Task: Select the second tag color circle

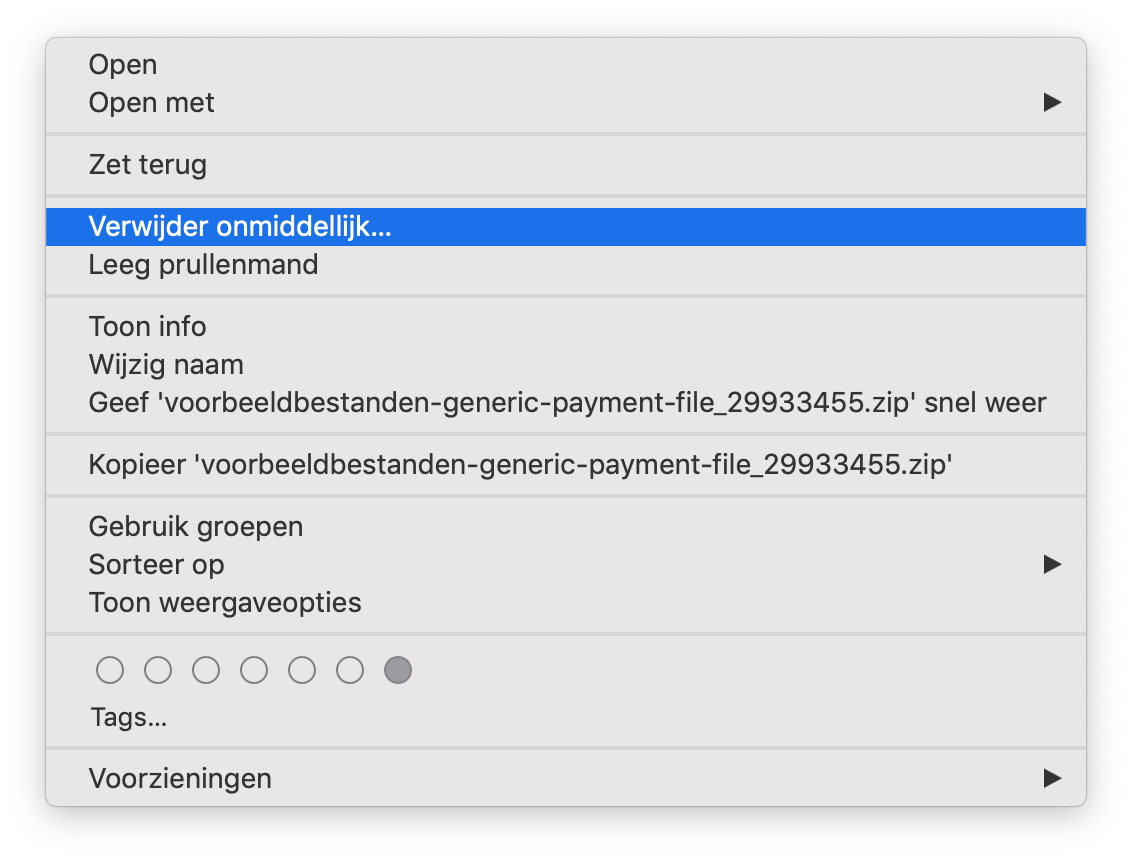Action: 158,670
